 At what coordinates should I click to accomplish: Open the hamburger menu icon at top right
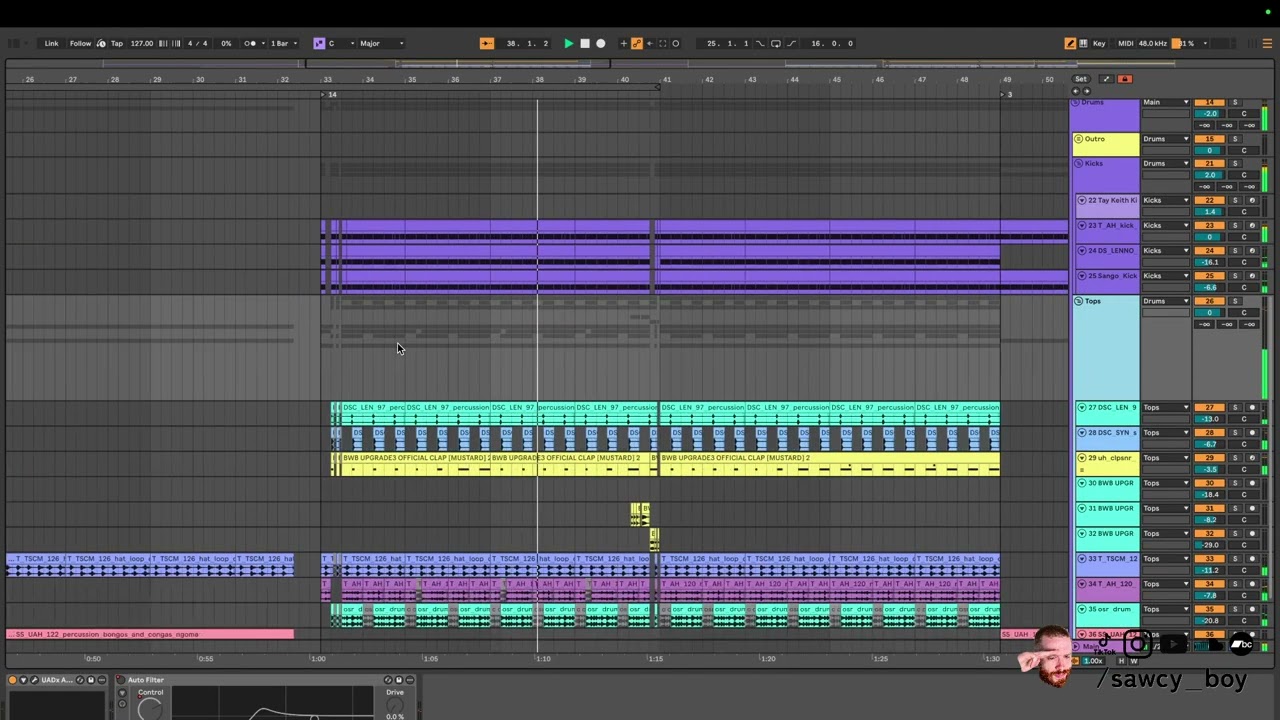pos(1267,43)
